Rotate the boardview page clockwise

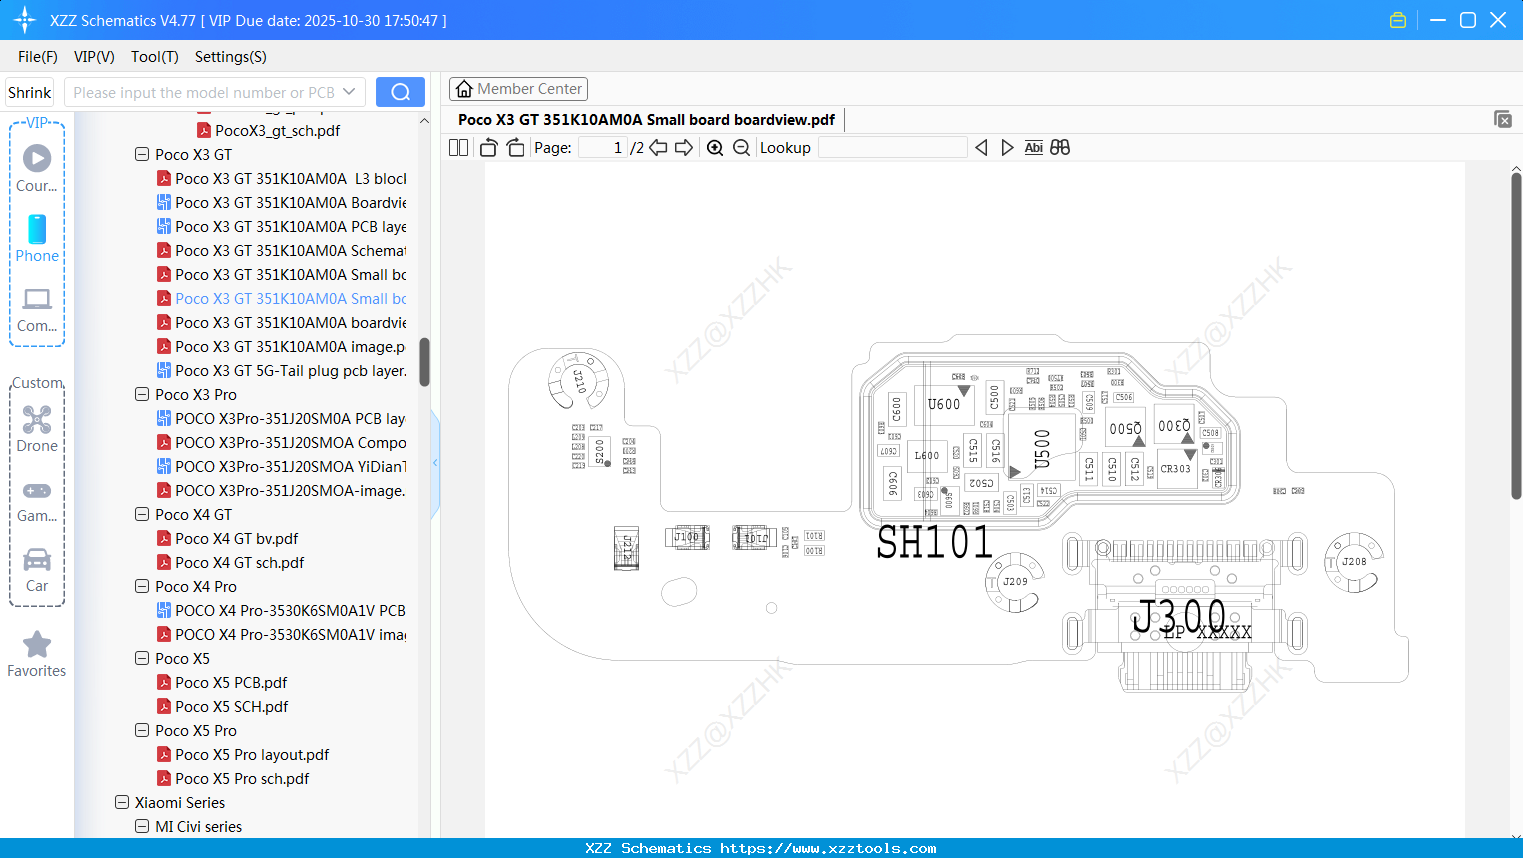coord(515,147)
